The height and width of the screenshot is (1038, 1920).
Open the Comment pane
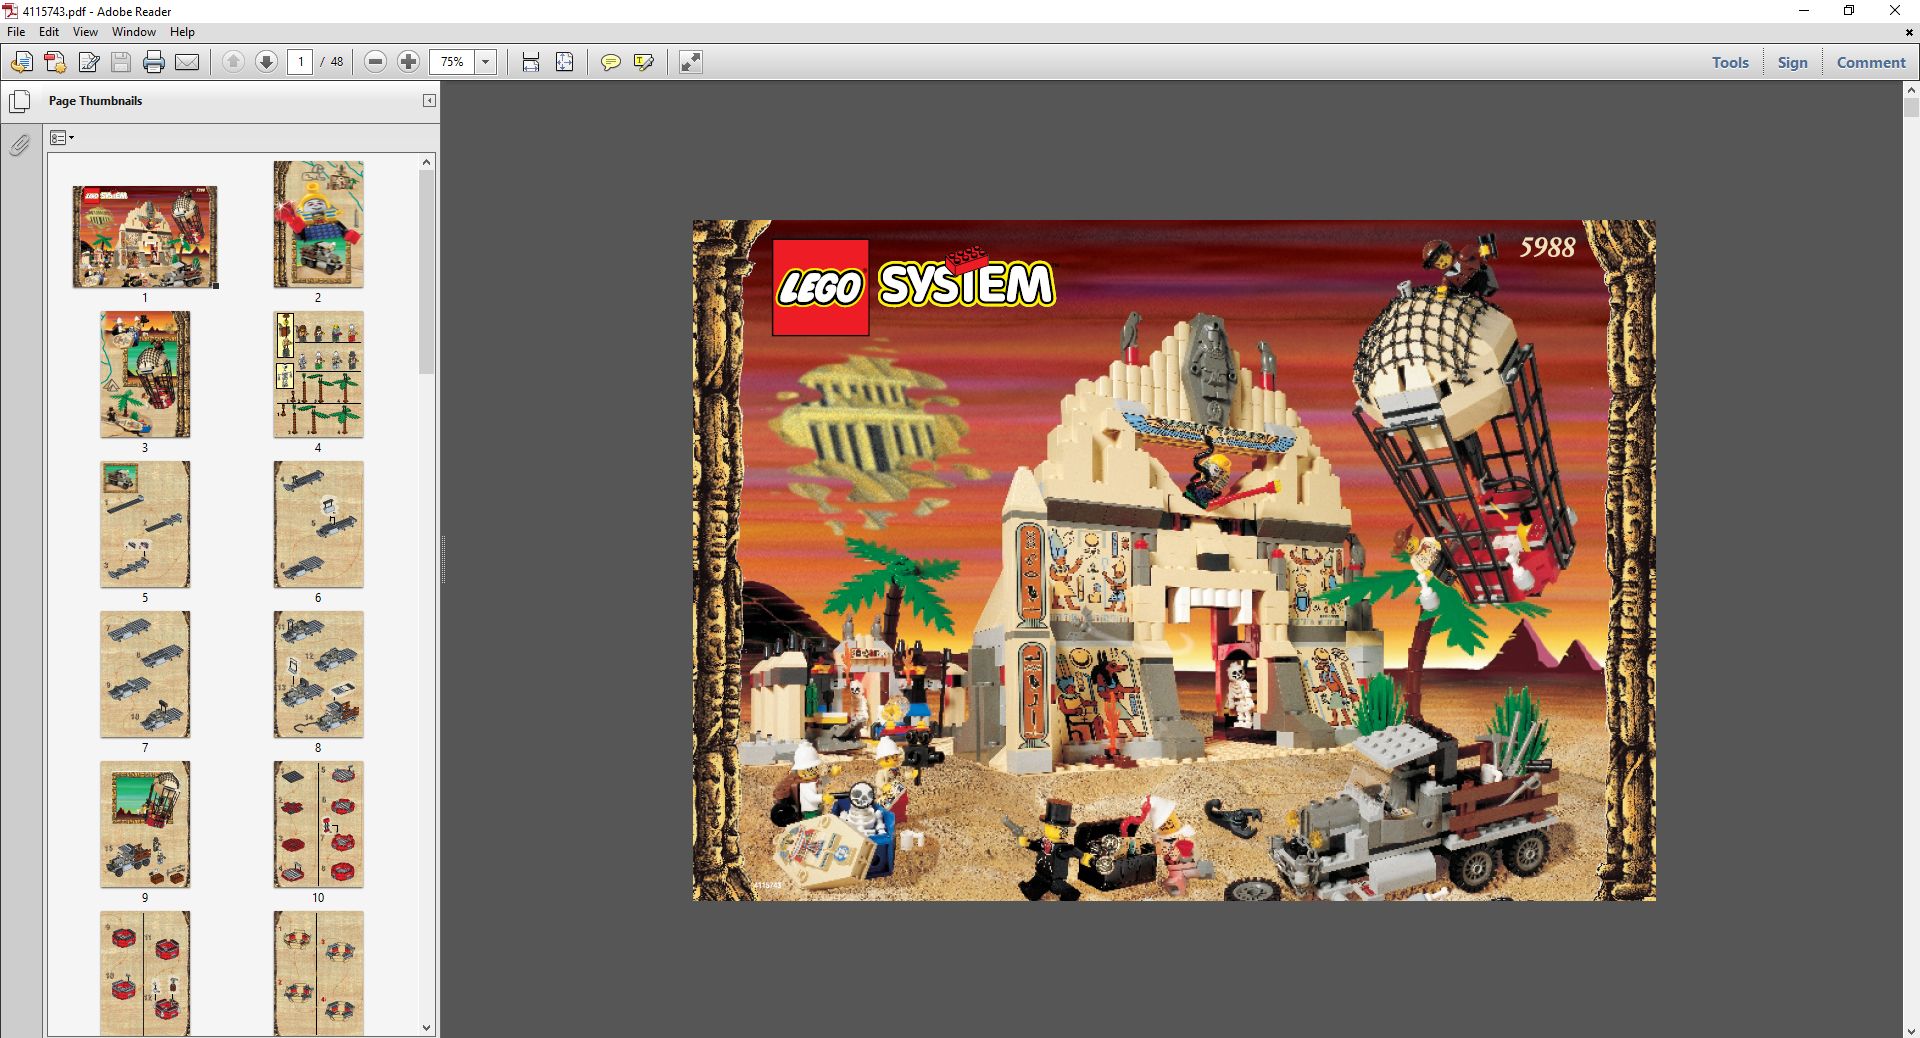tap(1871, 62)
